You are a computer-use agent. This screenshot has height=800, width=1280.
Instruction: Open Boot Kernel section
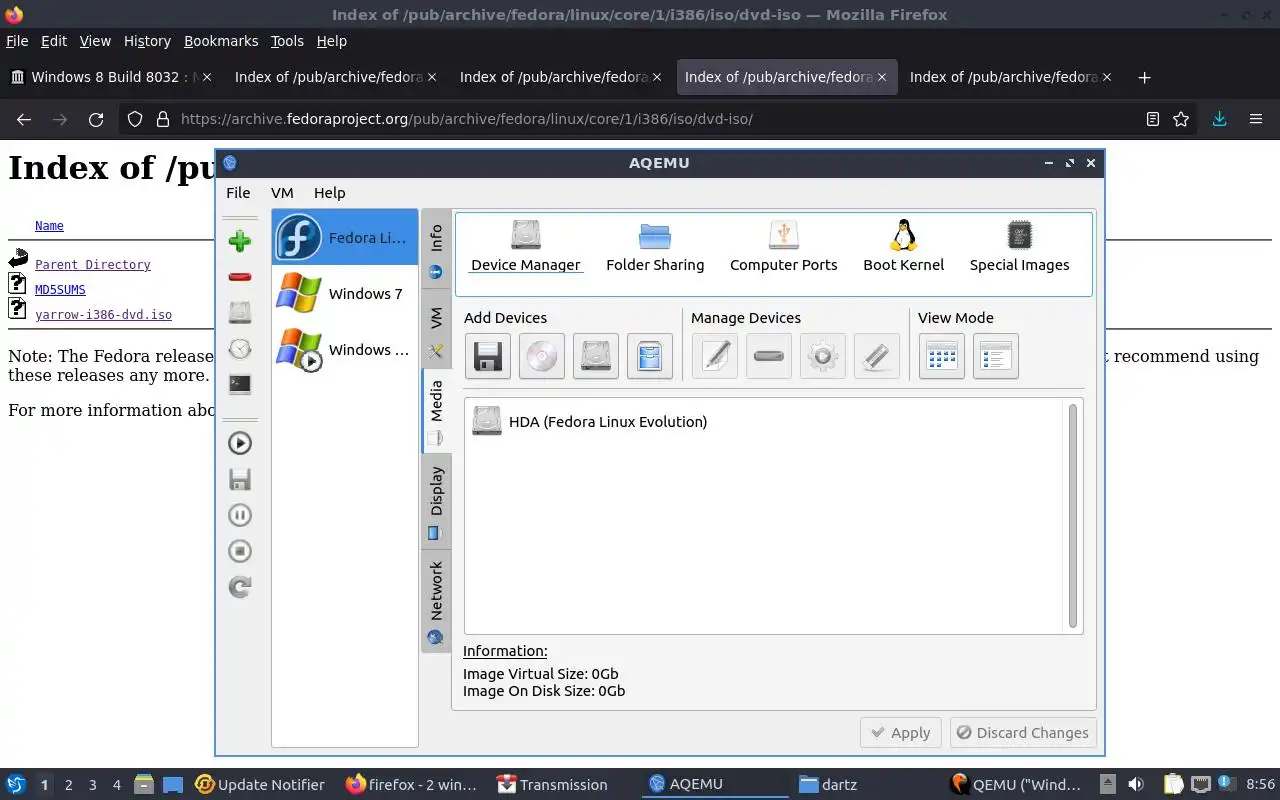tap(904, 247)
